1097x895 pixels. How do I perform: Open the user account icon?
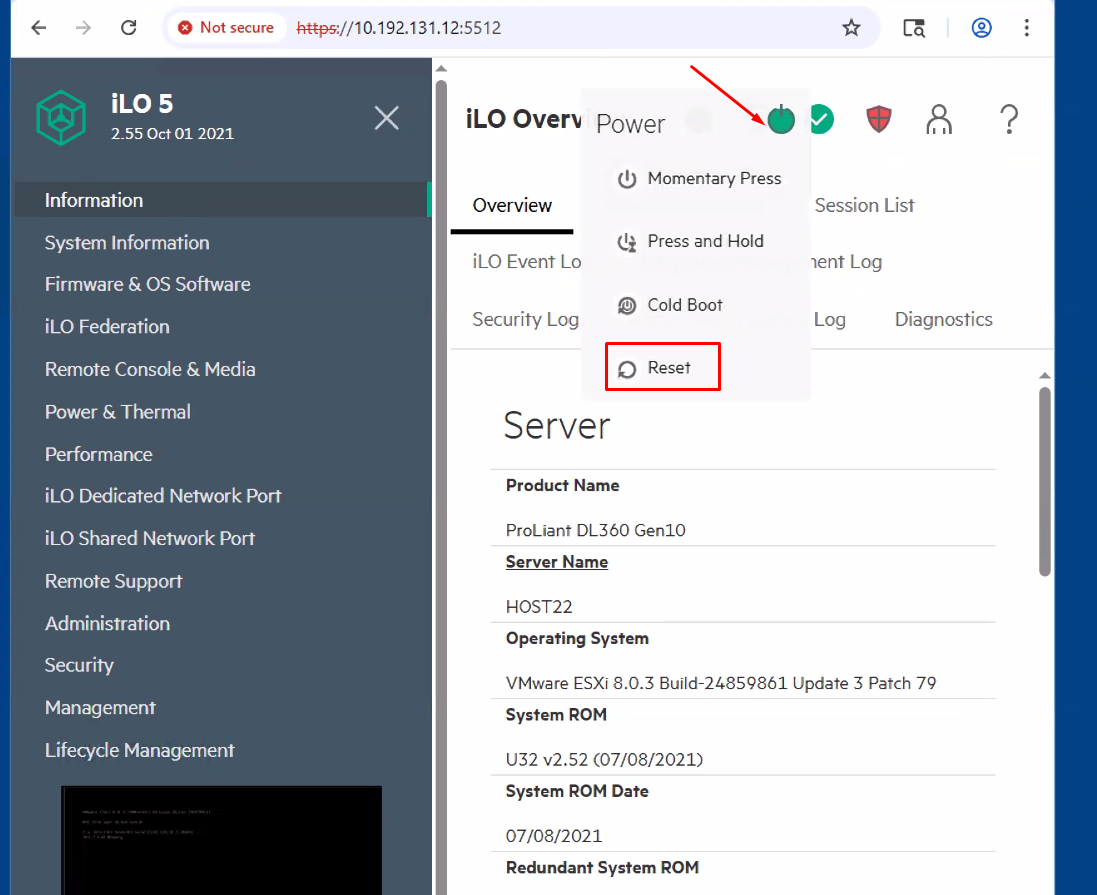939,120
